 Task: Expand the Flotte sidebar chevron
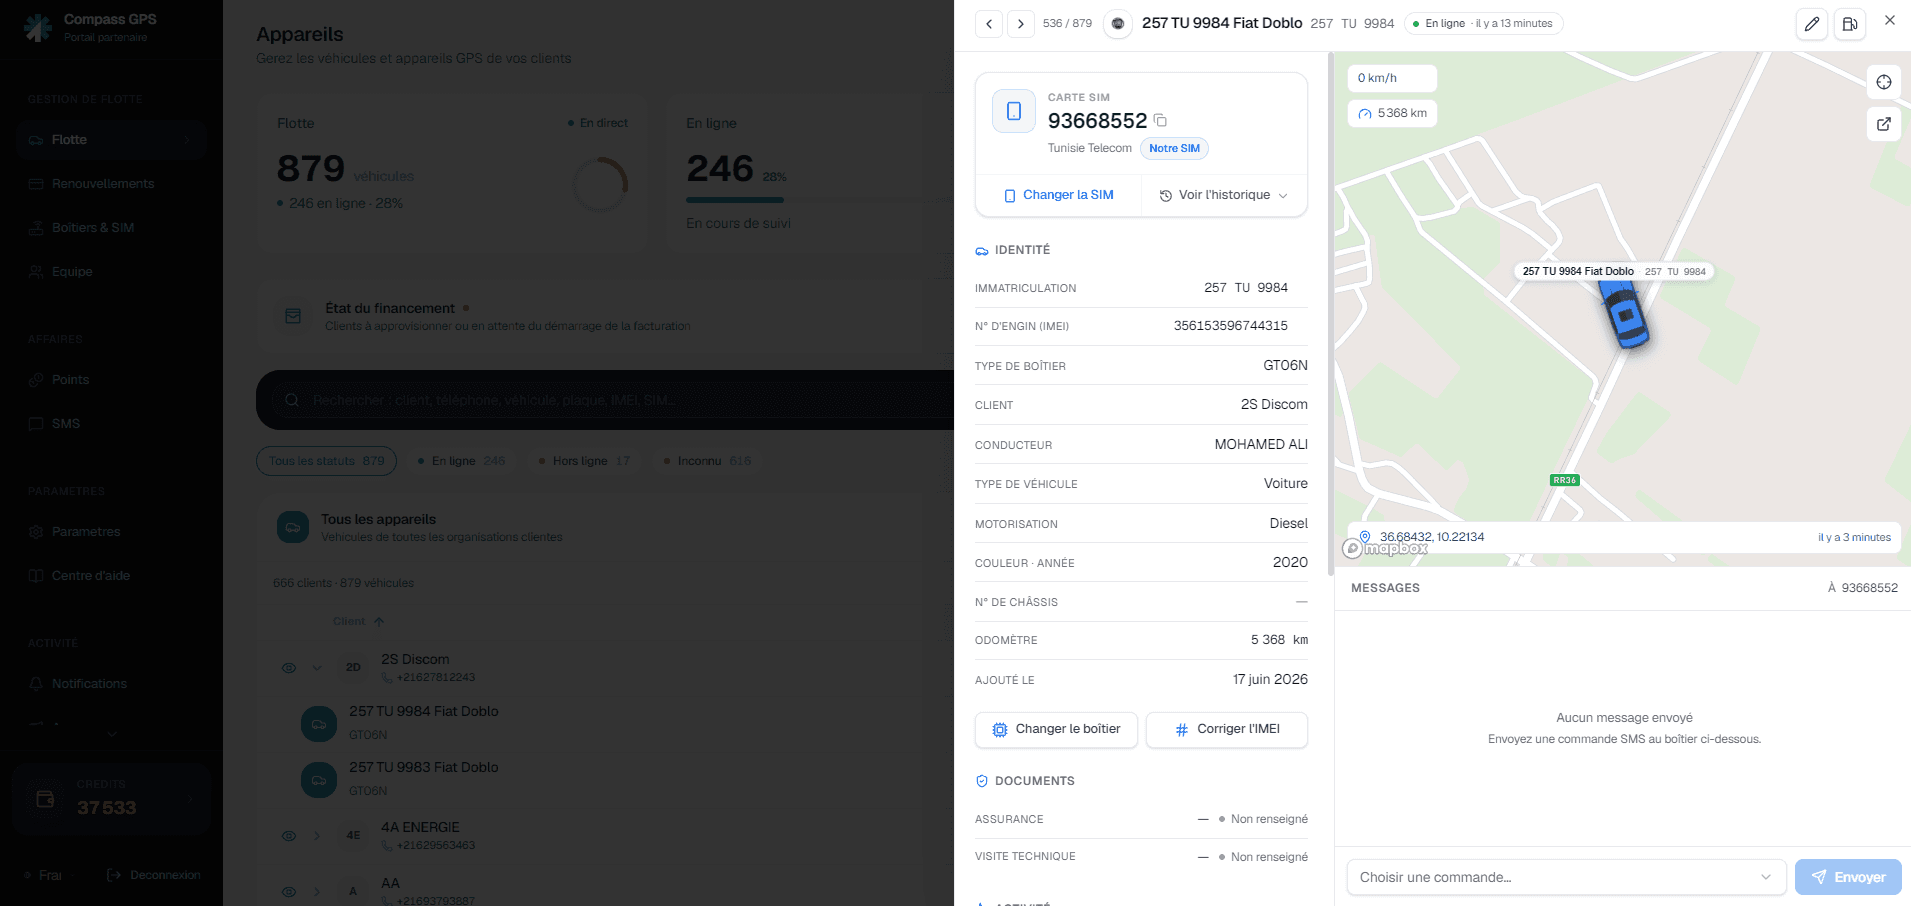187,140
